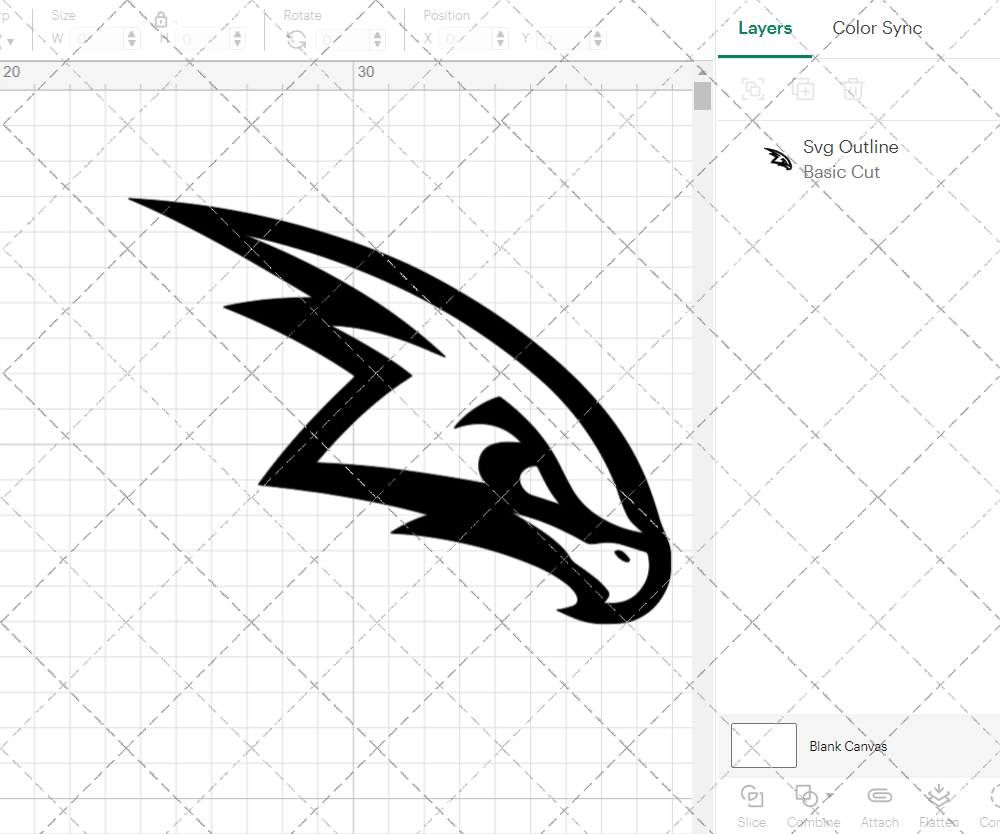The image size is (1000, 834).
Task: Click the Svg Outline layer thumbnail
Action: [778, 157]
